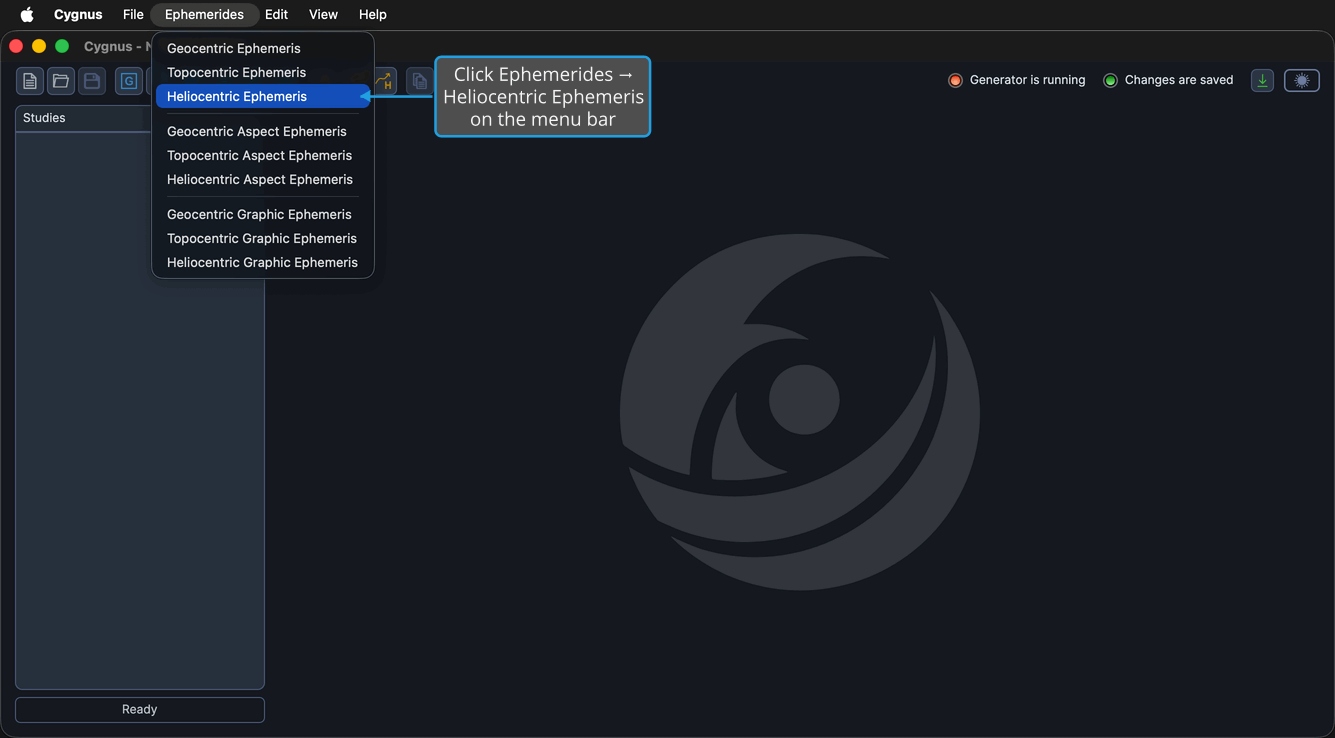The width and height of the screenshot is (1335, 738).
Task: Minimize the Cygnus window with the yellow button
Action: tap(39, 46)
